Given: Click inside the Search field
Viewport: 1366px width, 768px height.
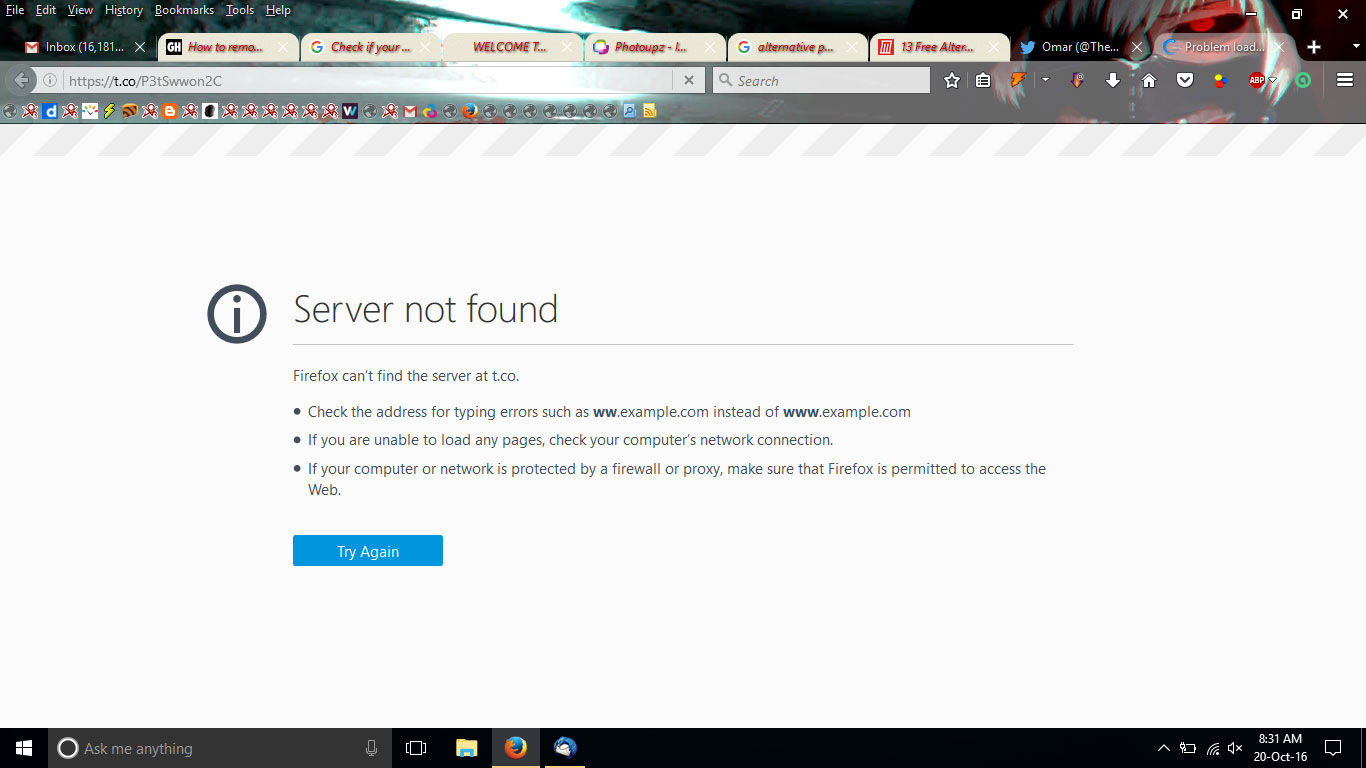Looking at the screenshot, I should point(820,80).
